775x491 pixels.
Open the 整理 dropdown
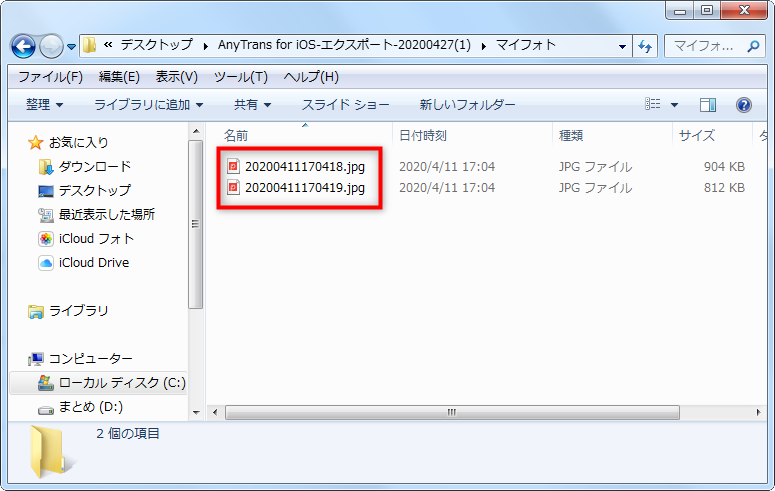click(x=44, y=105)
